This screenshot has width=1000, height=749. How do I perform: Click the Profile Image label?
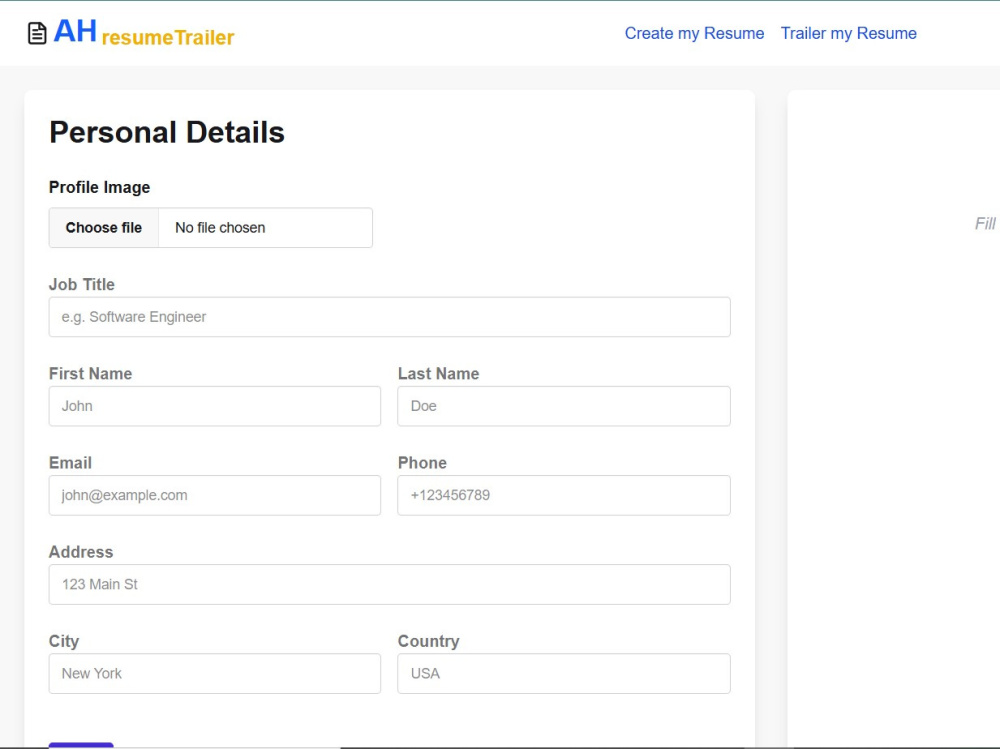click(x=99, y=188)
